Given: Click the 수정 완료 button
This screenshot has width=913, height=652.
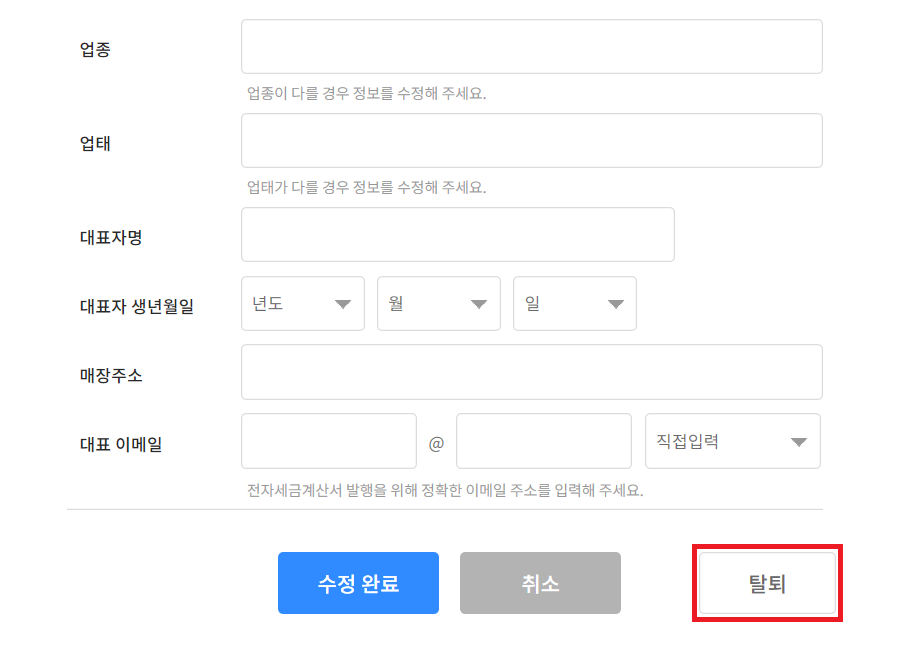Looking at the screenshot, I should point(358,583).
